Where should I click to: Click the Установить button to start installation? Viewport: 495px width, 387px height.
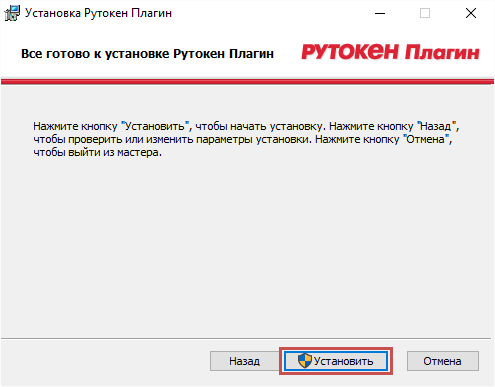(336, 361)
